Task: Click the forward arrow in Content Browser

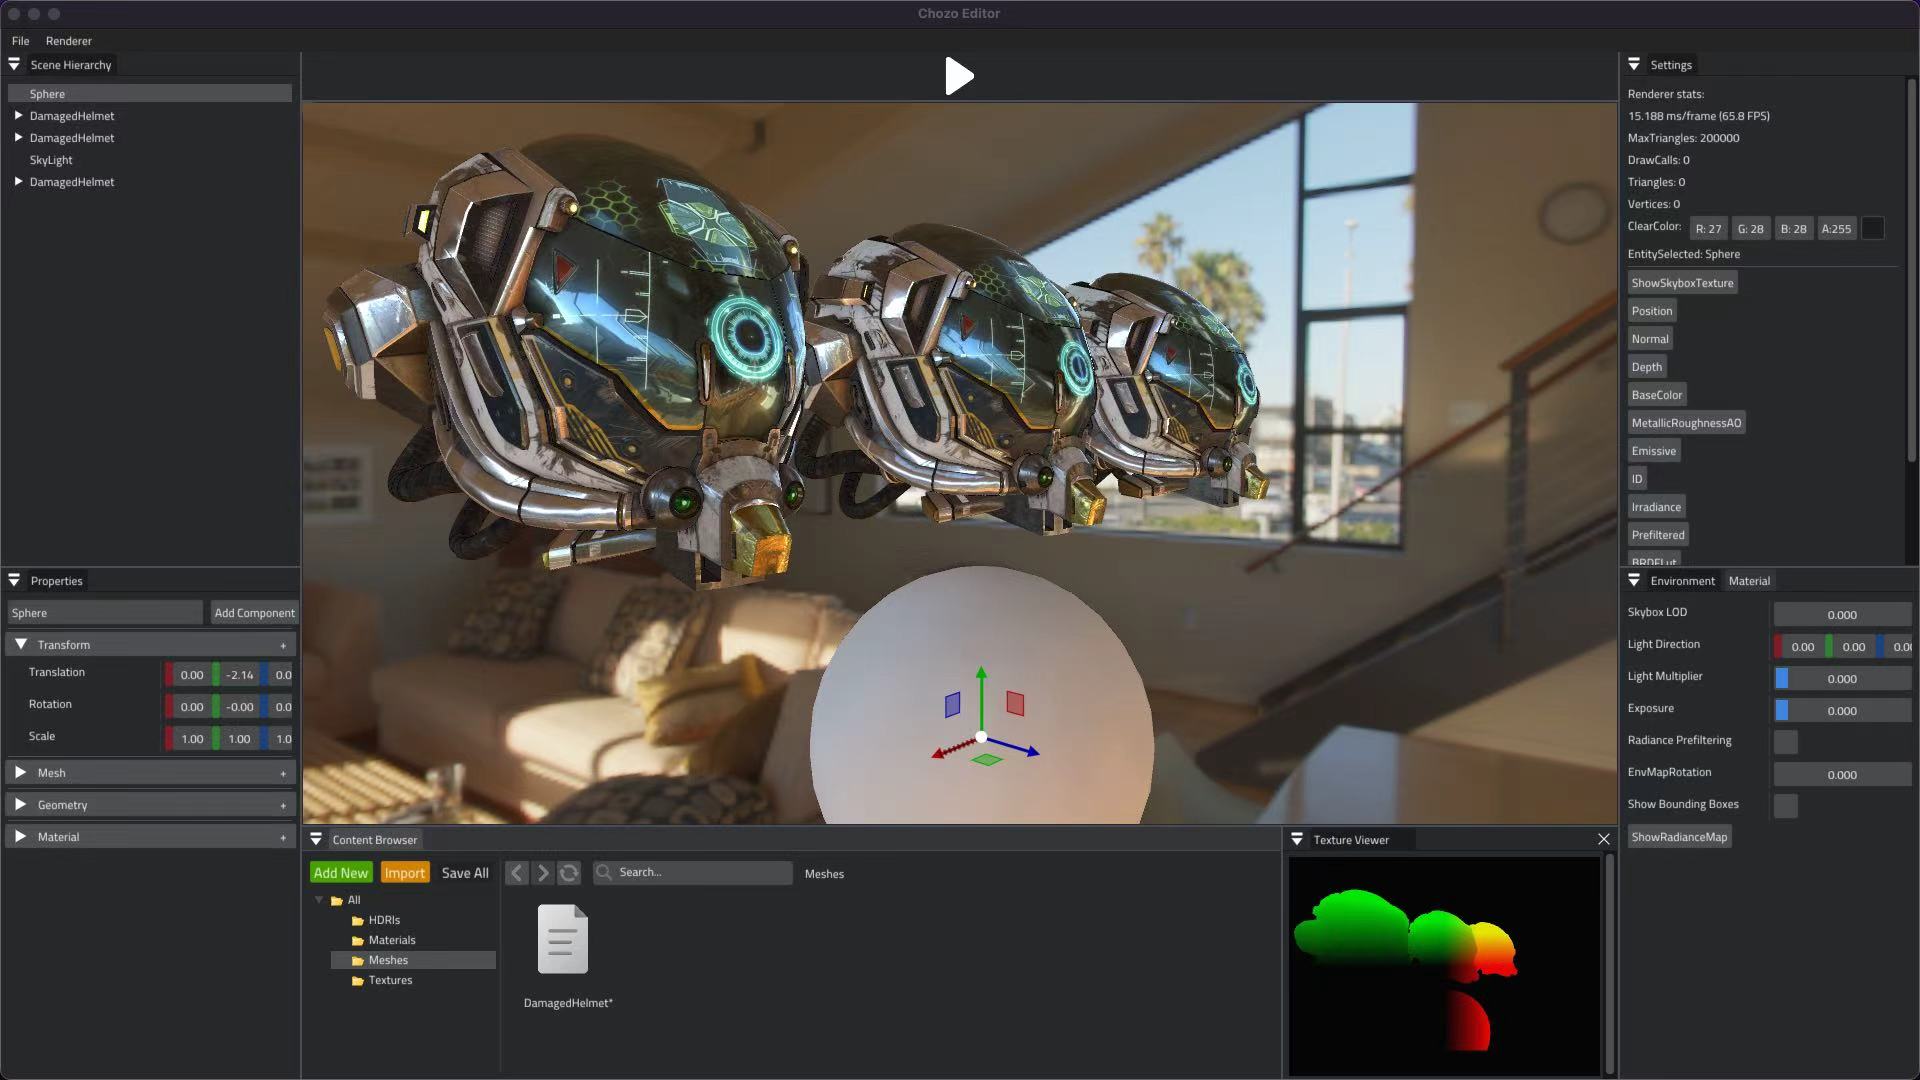Action: coord(543,873)
